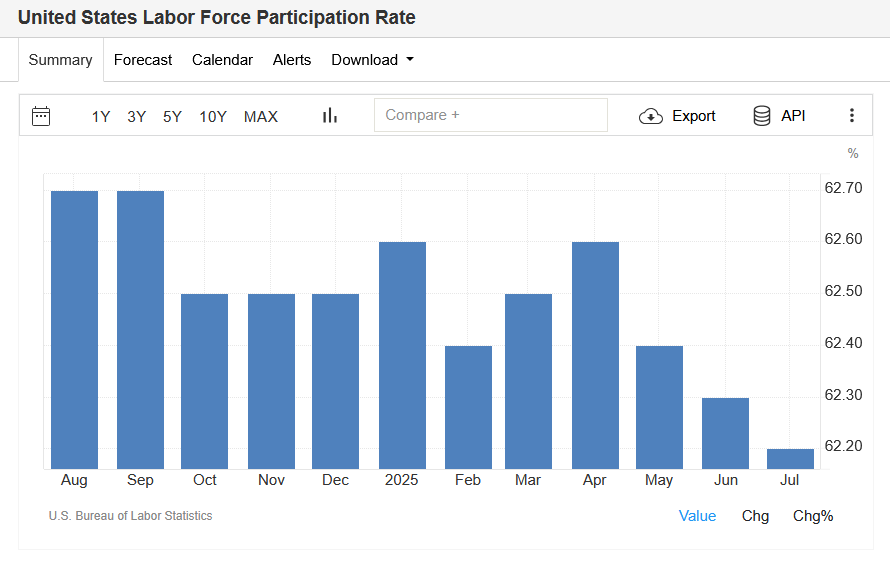Click the U.S. Bureau of Labor Statistics link
Image resolution: width=890 pixels, height=580 pixels.
pos(130,515)
